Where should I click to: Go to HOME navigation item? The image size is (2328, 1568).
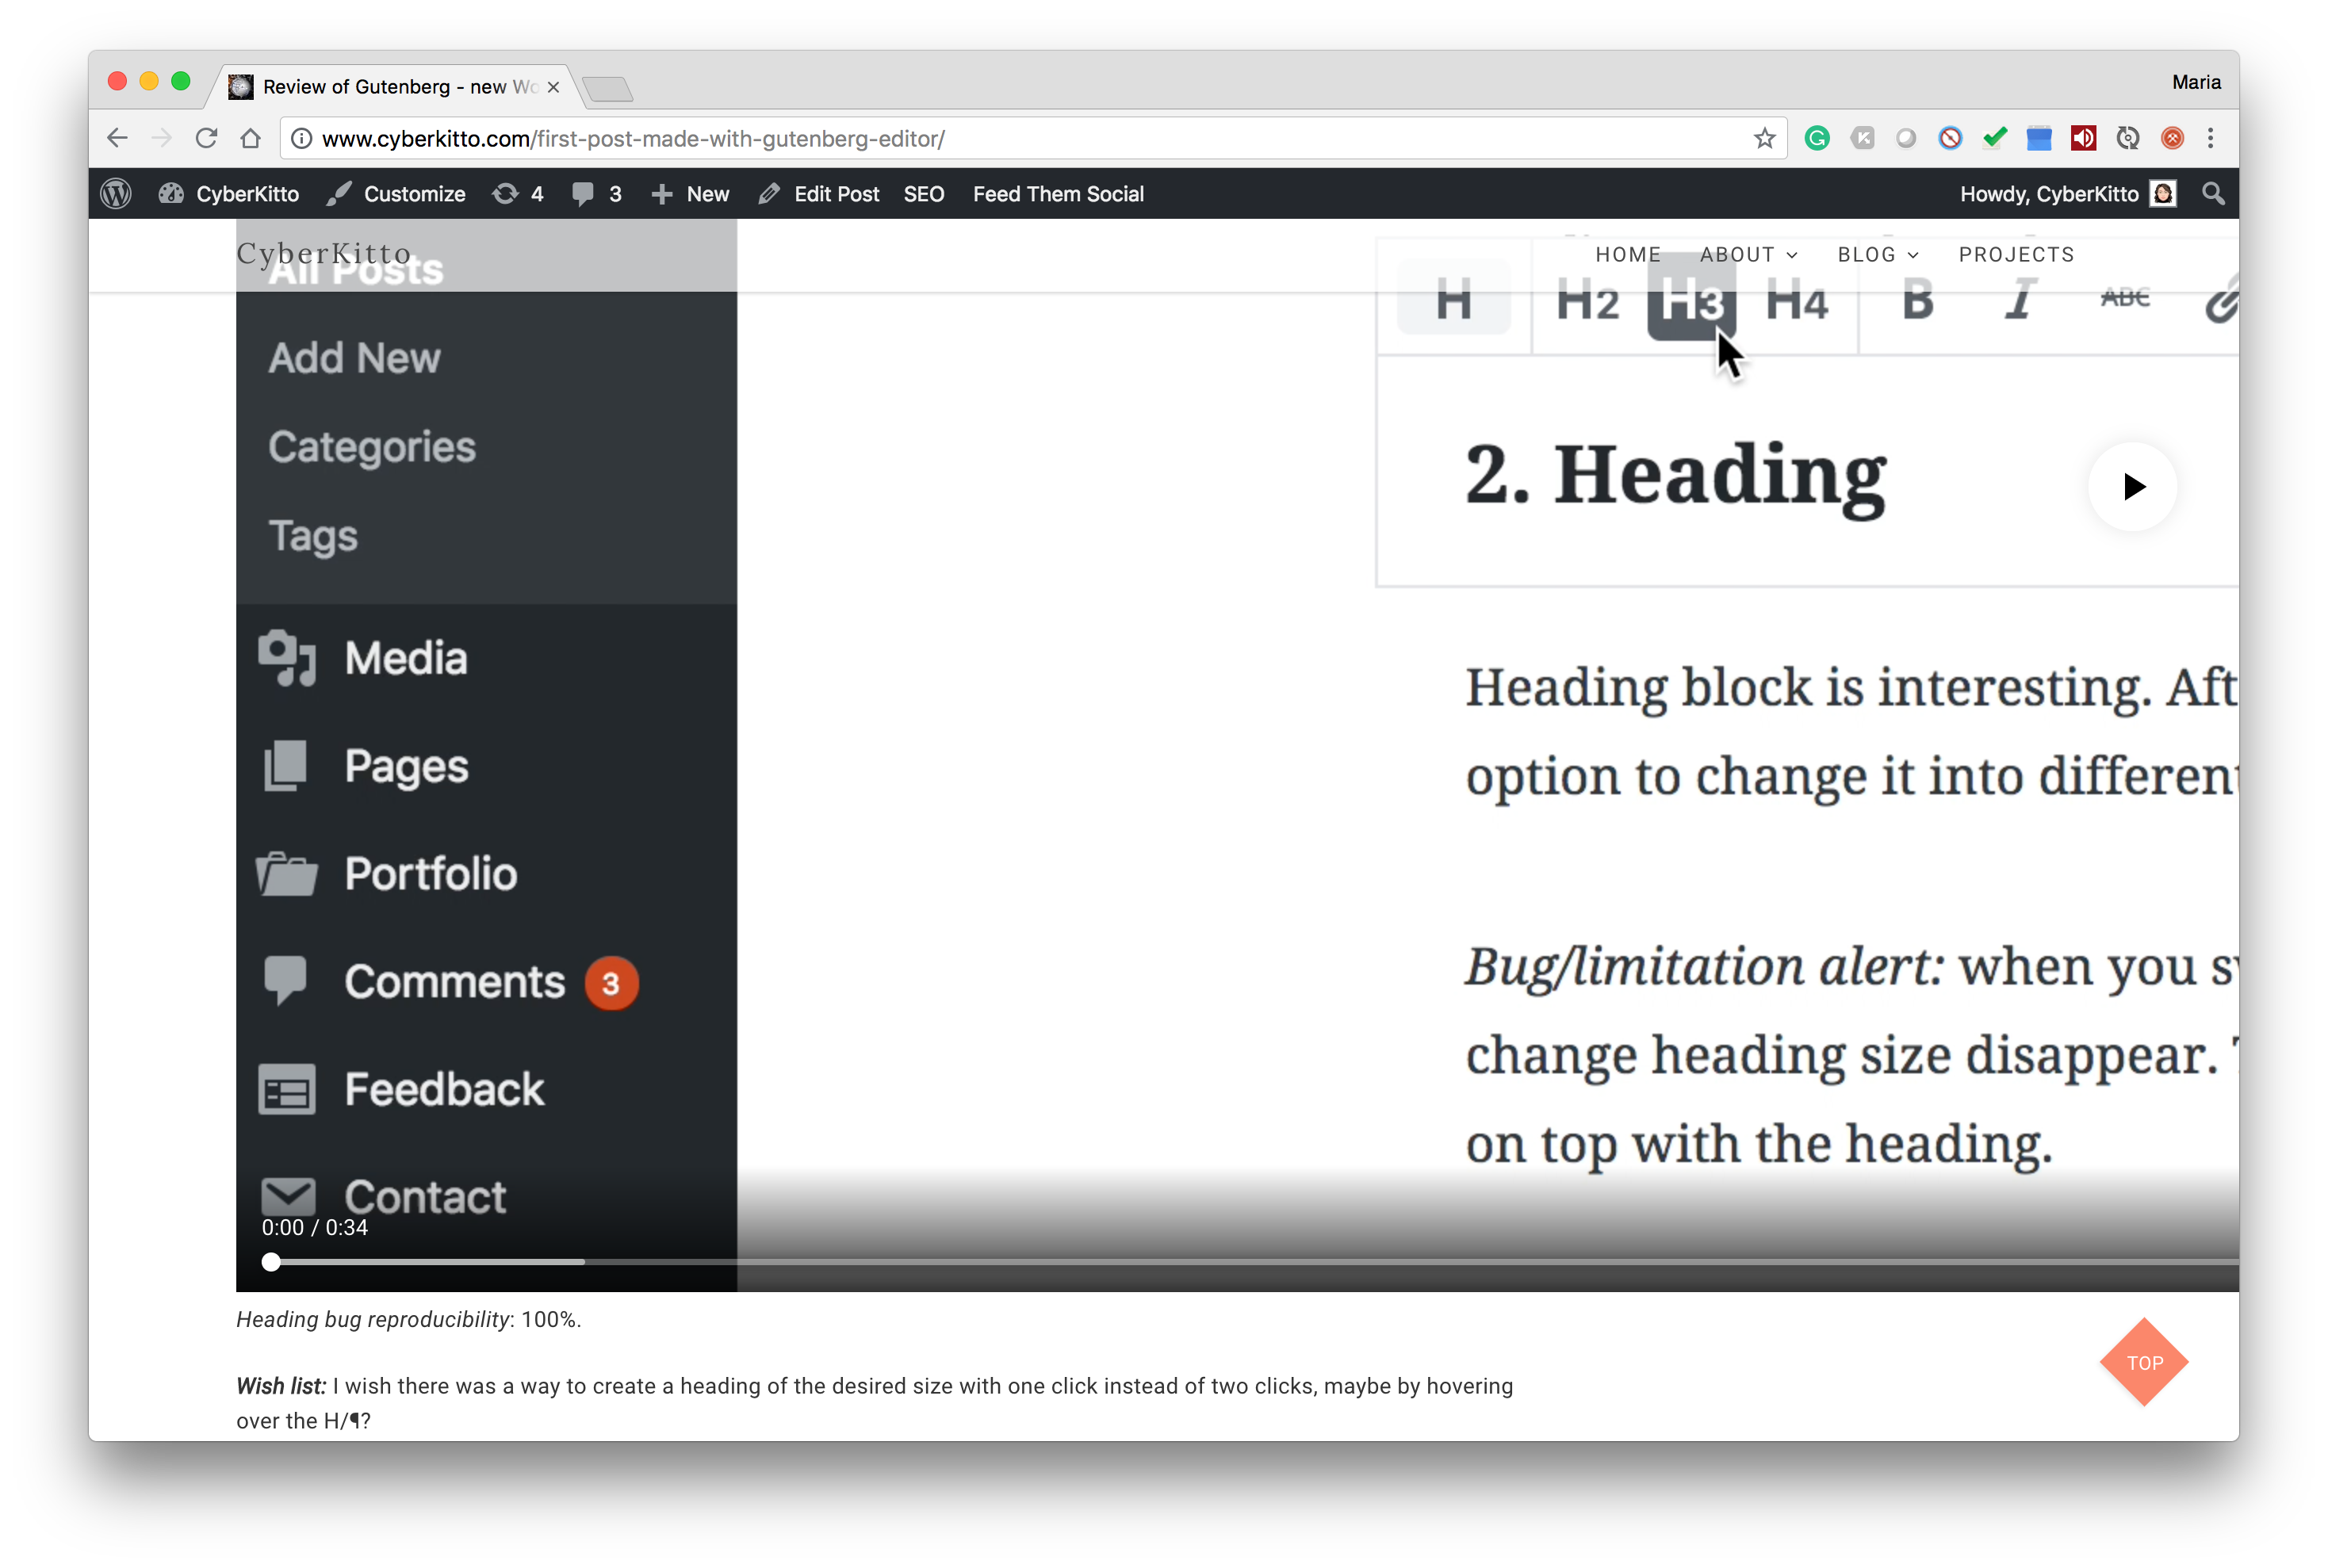[1628, 254]
